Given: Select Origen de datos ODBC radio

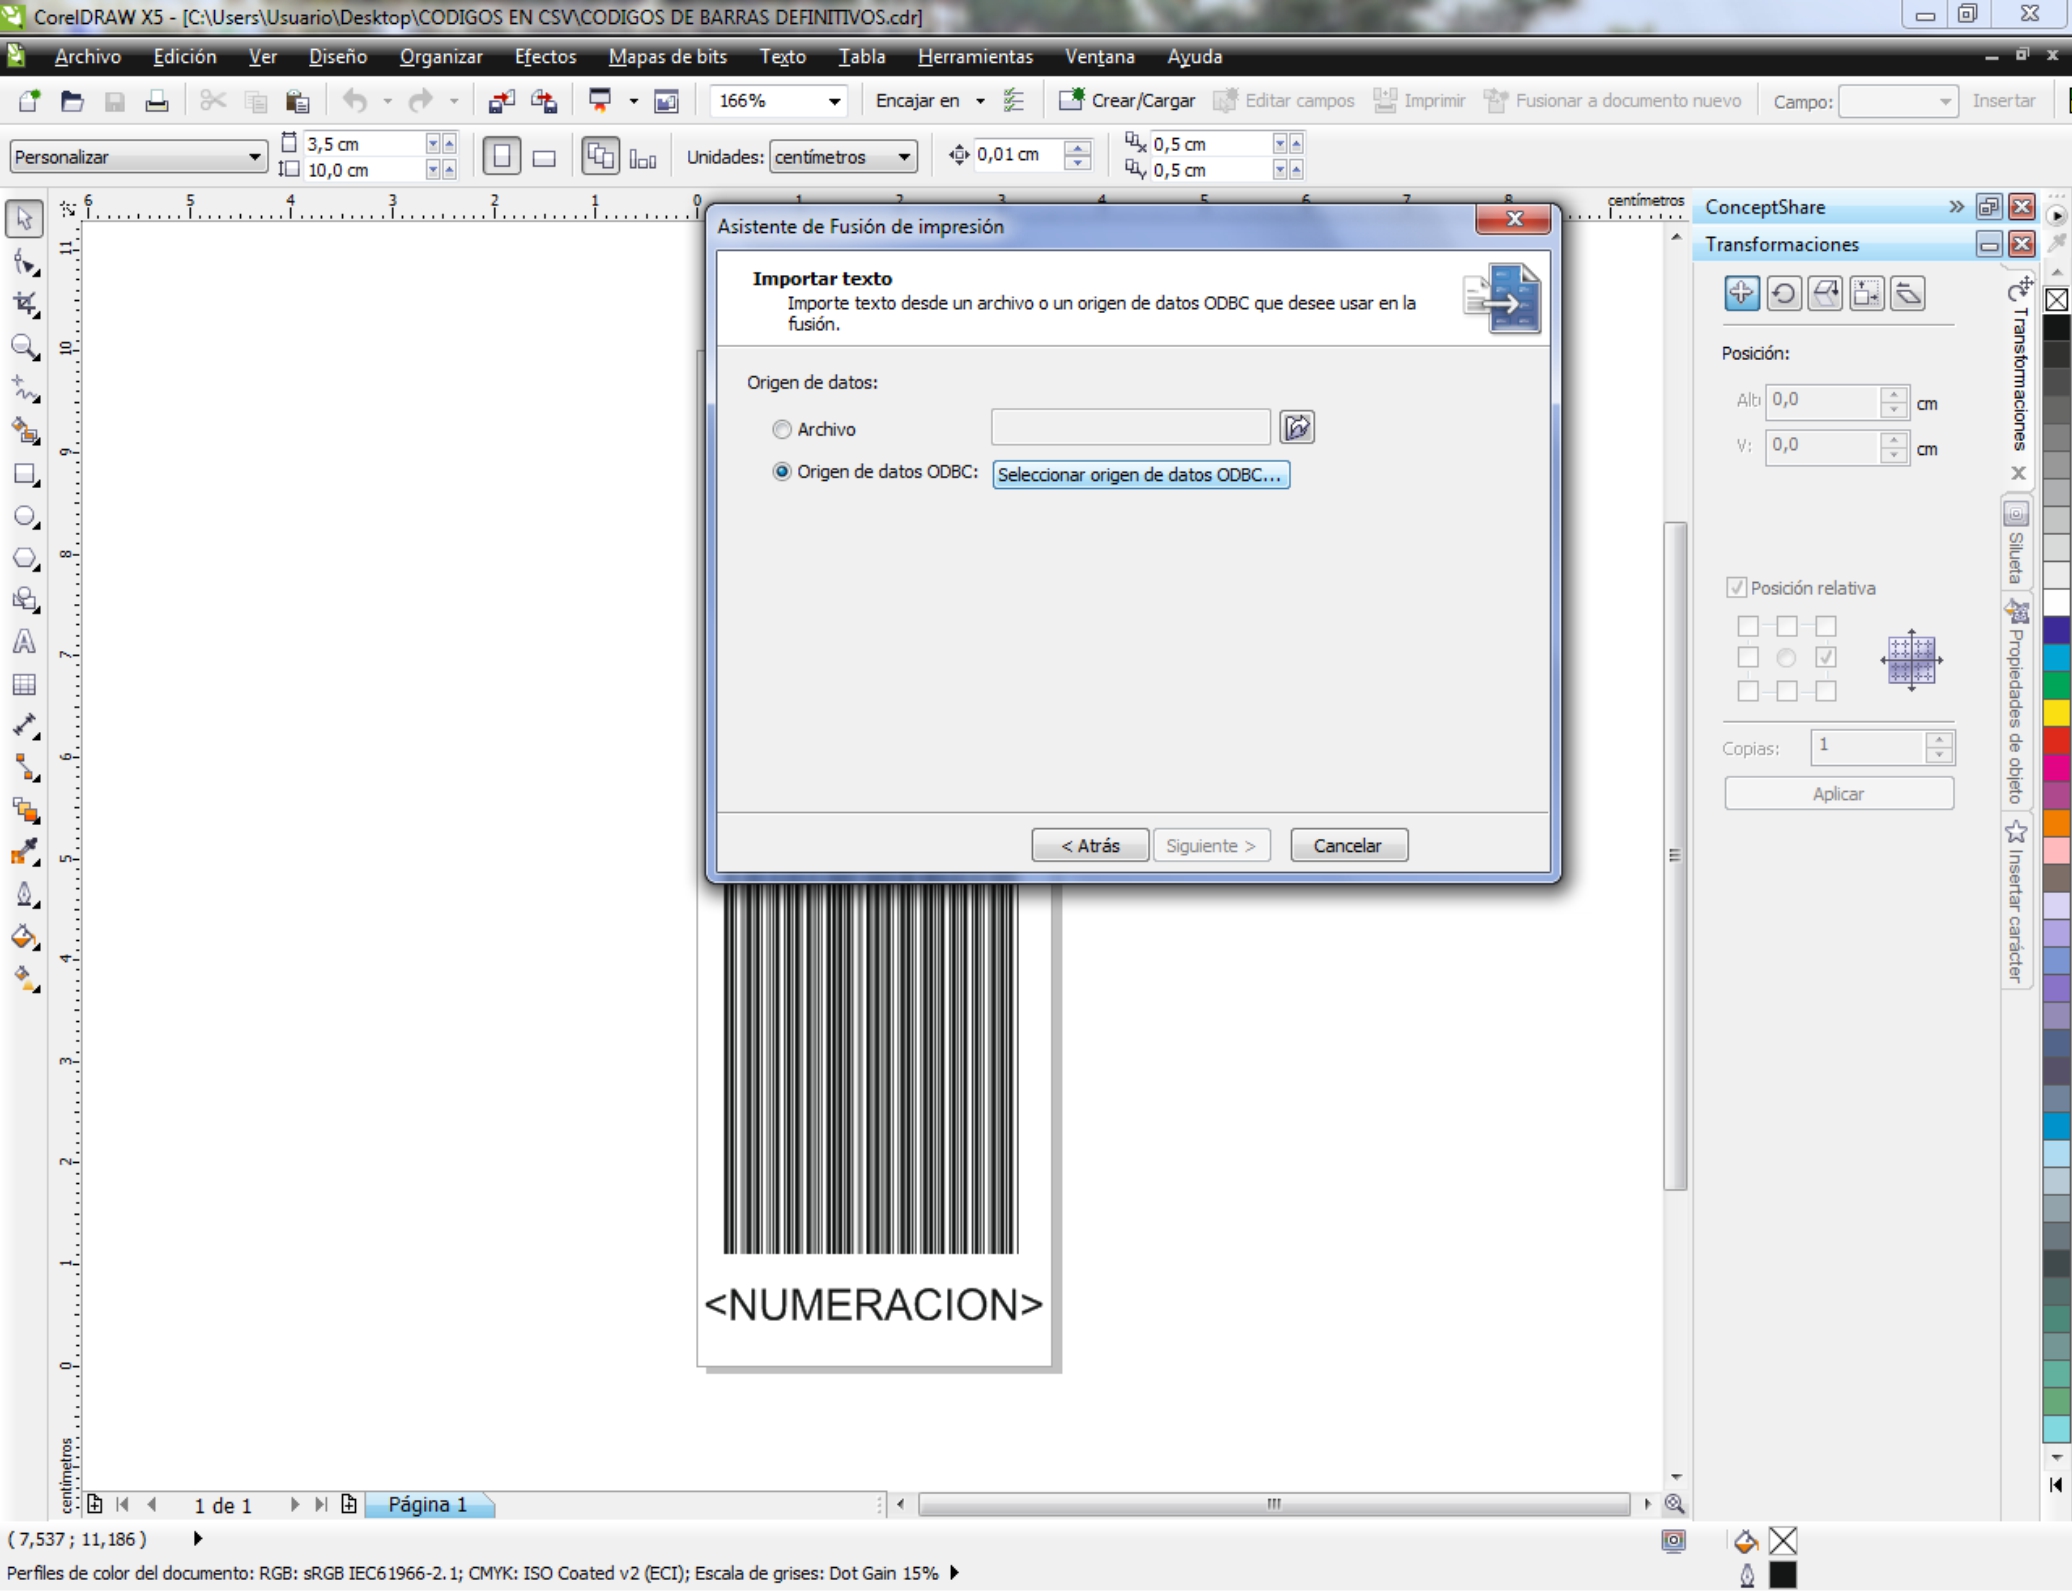Looking at the screenshot, I should tap(782, 471).
